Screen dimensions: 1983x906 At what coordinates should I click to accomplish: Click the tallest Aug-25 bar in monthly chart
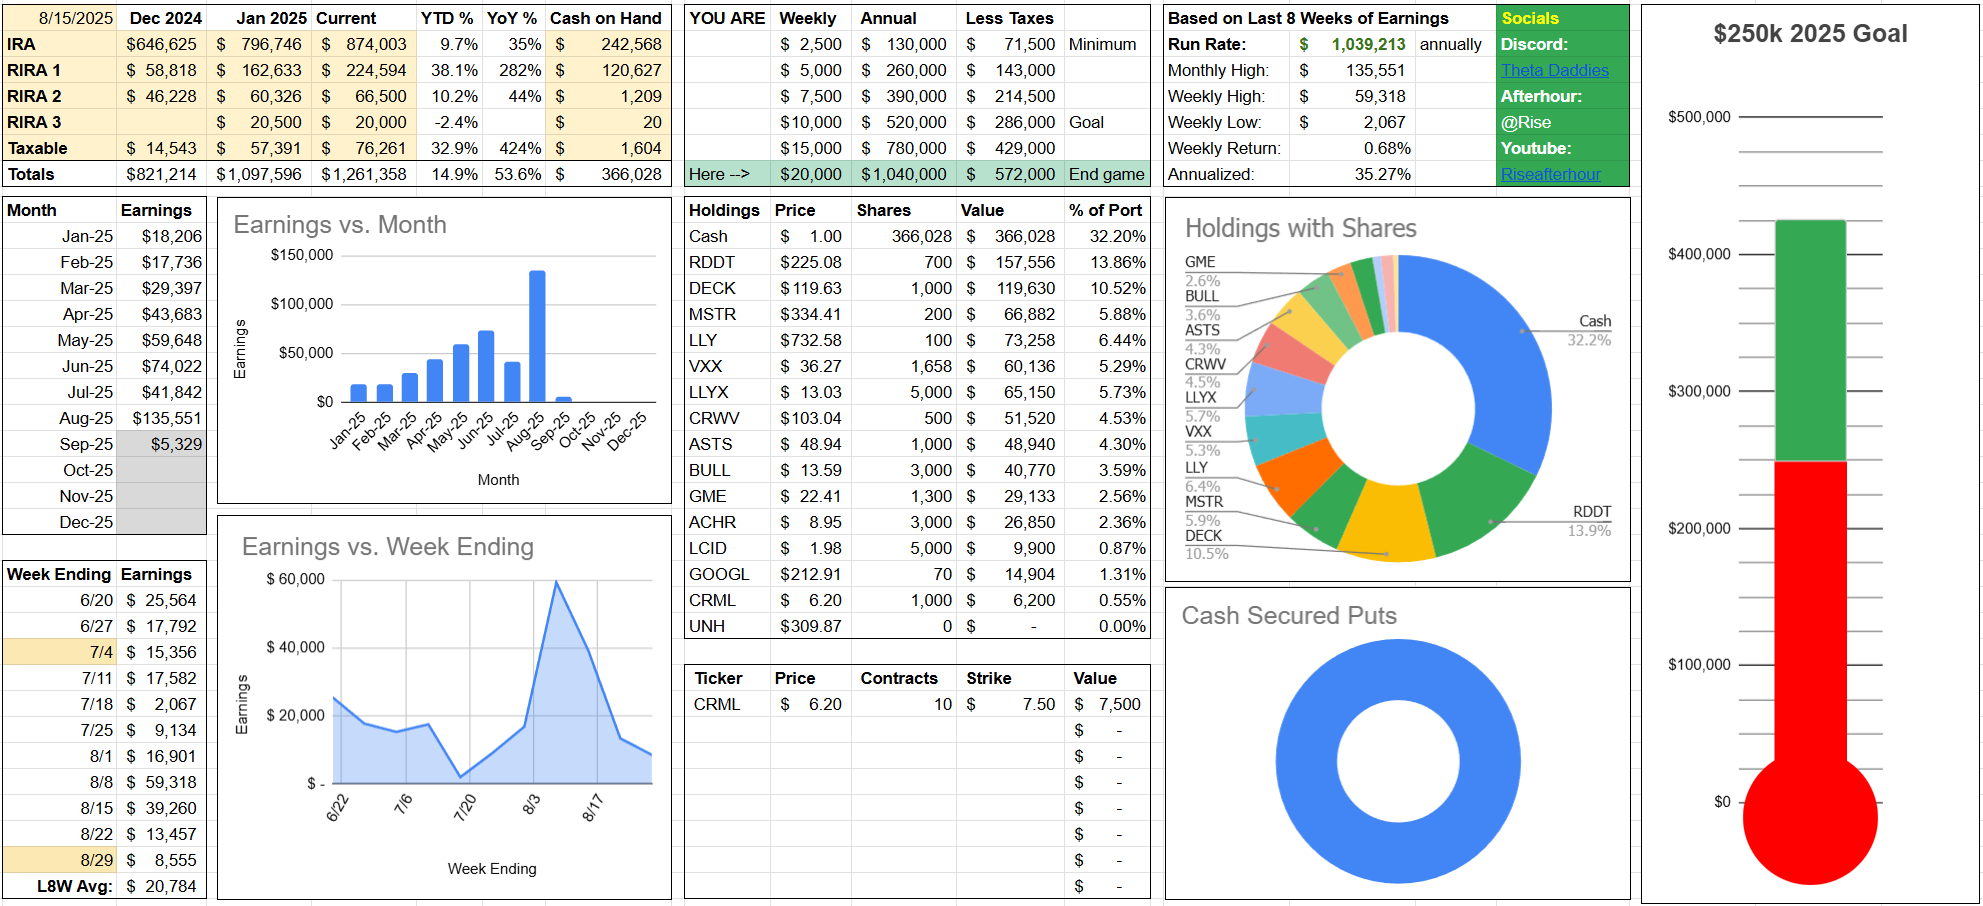(x=537, y=335)
